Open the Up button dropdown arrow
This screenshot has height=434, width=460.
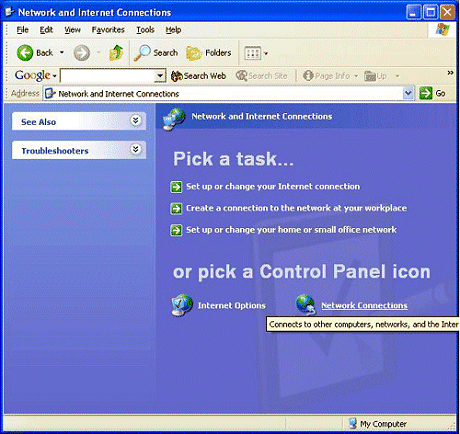[x=397, y=76]
